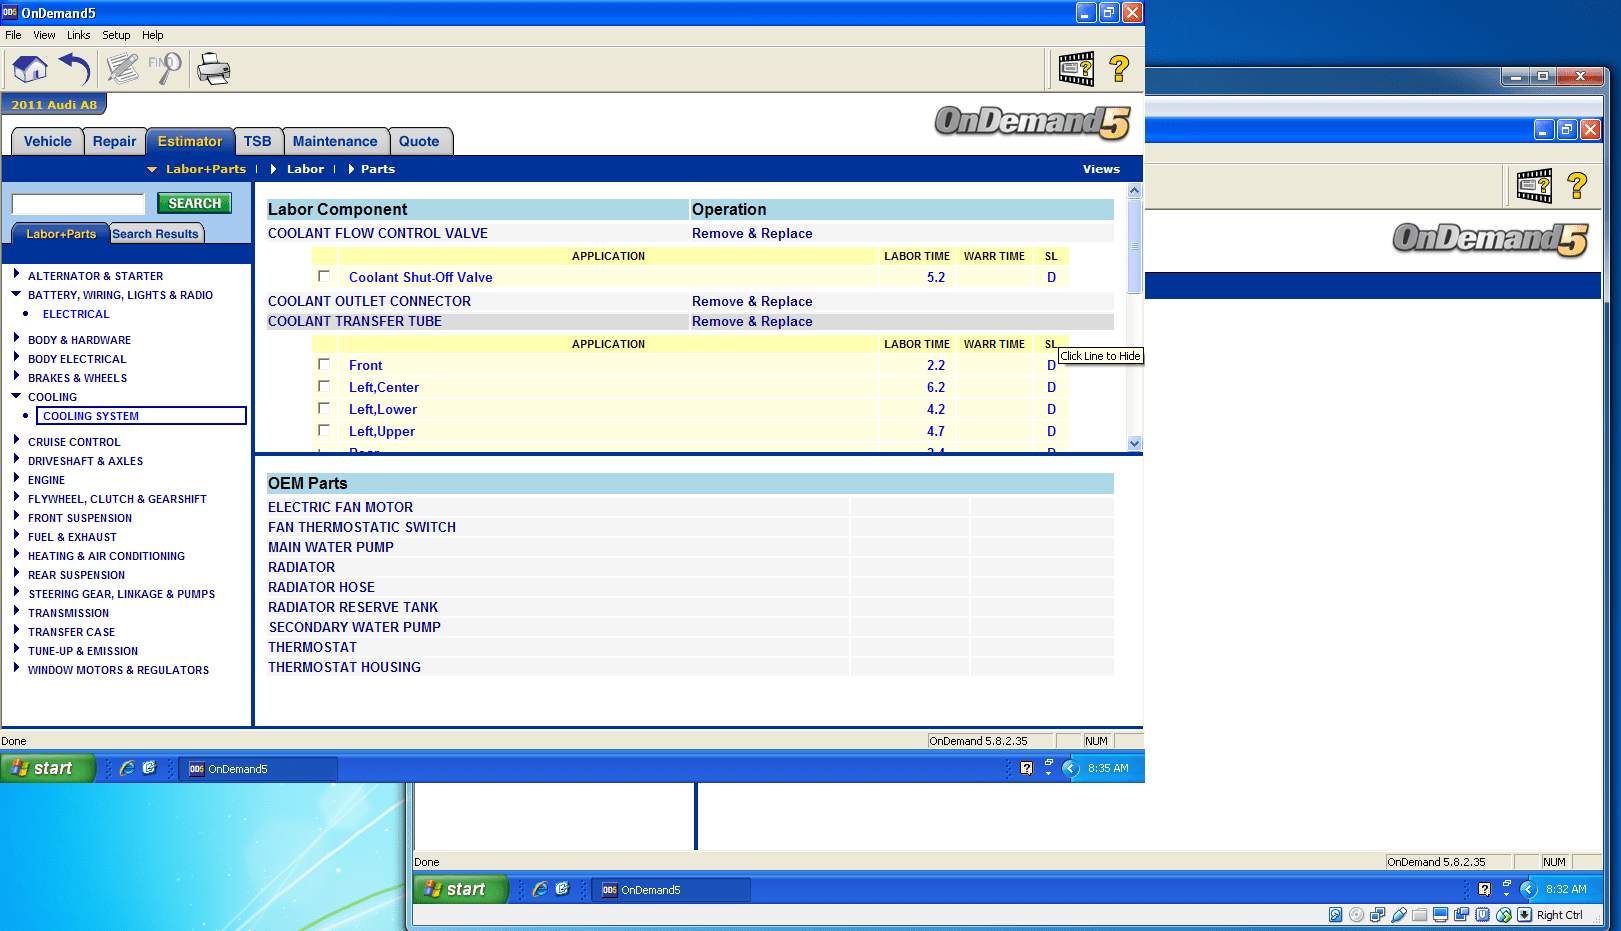
Task: Click the network indicator in VM status bar
Action: tap(1378, 915)
